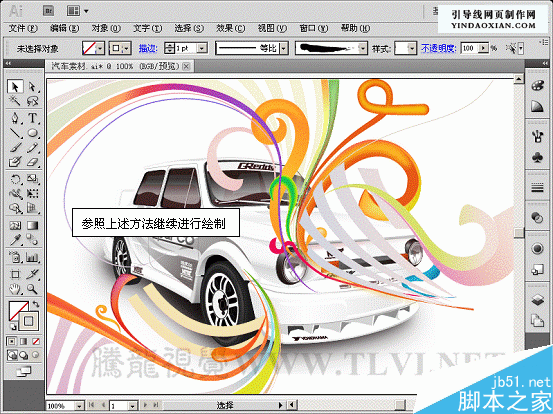Change screen mode button in toolbox
553x414 pixels.
pos(23,371)
